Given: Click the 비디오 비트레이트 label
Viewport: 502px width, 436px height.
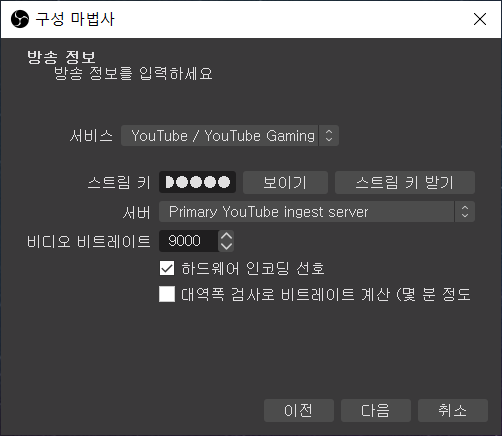Looking at the screenshot, I should [89, 241].
